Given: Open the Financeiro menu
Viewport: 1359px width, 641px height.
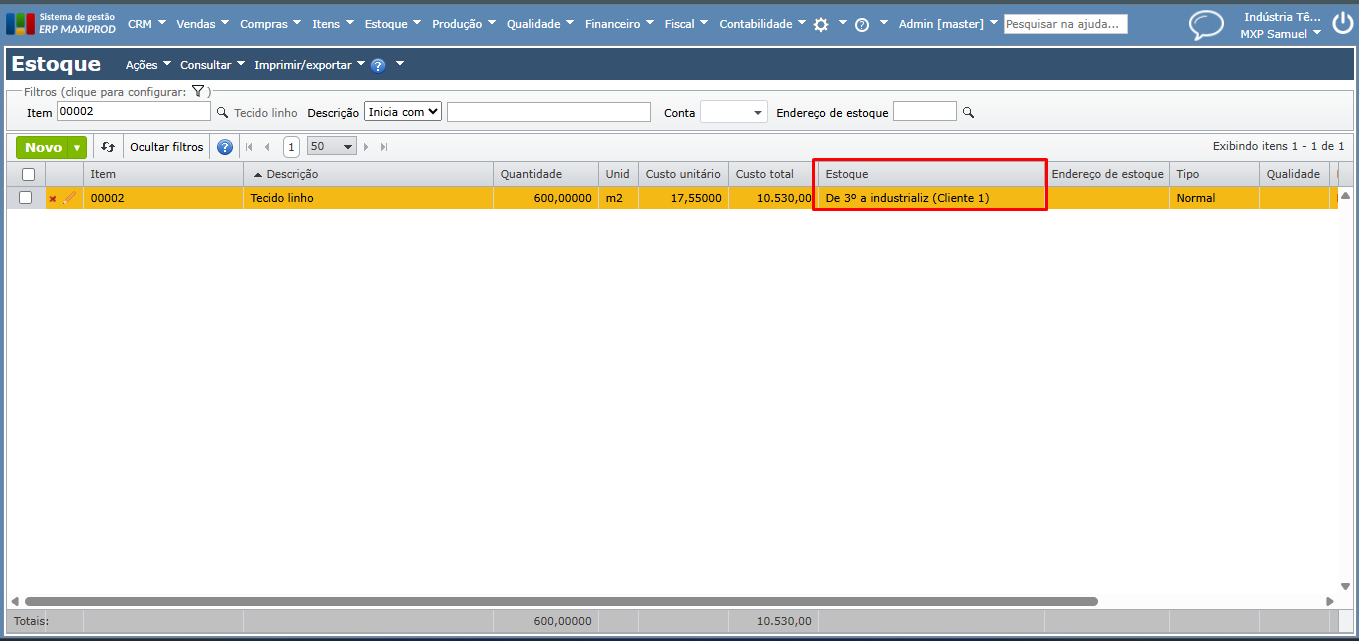Looking at the screenshot, I should (x=619, y=24).
